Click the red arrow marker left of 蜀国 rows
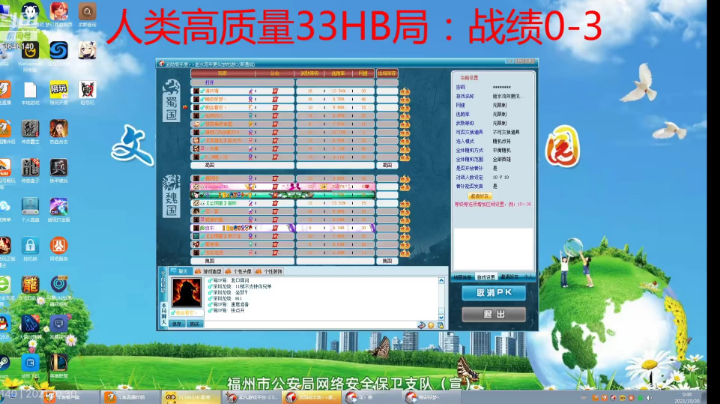 tap(186, 107)
